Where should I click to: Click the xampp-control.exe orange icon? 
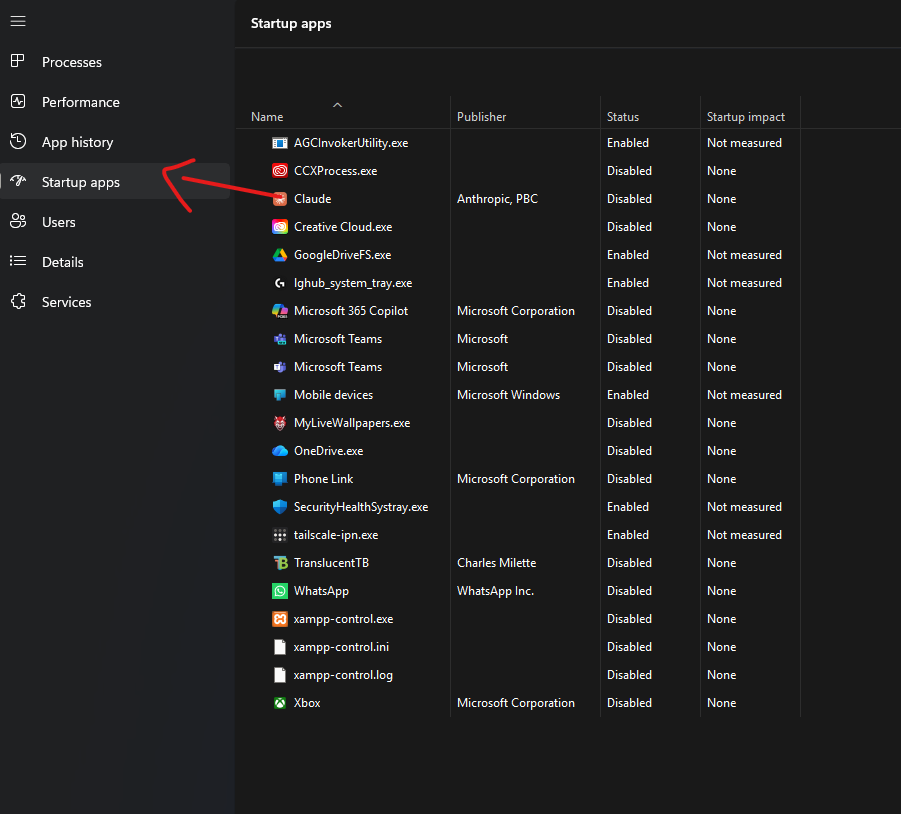(x=280, y=619)
